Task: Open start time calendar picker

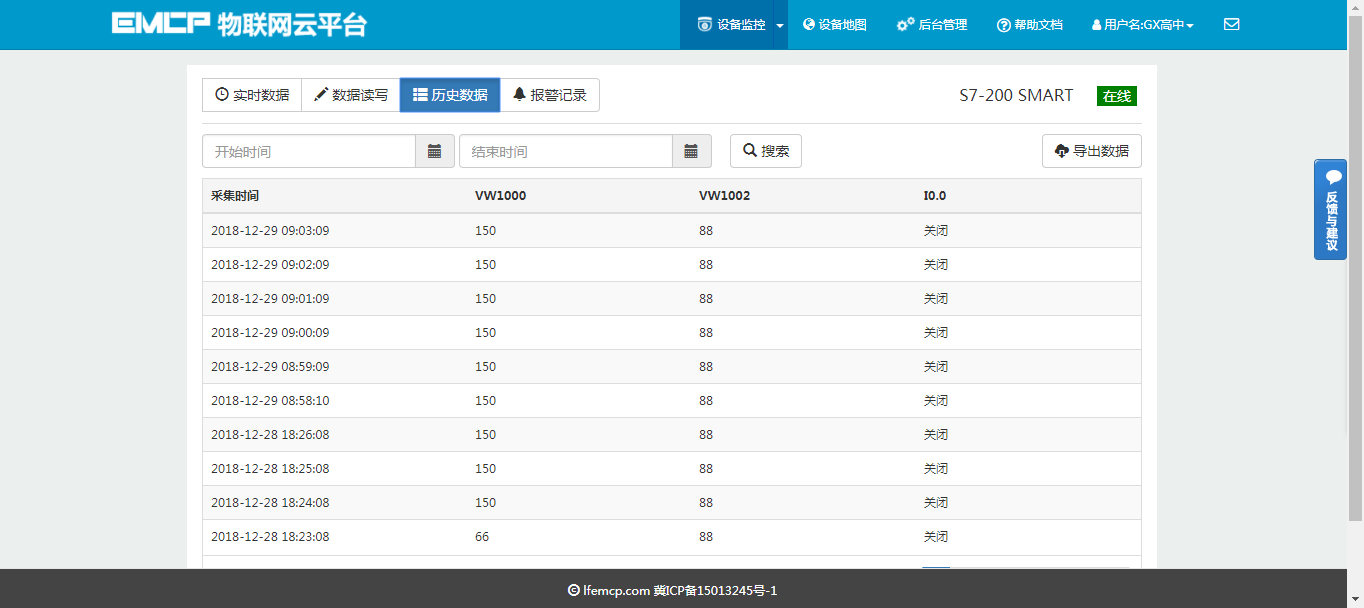Action: pyautogui.click(x=435, y=151)
